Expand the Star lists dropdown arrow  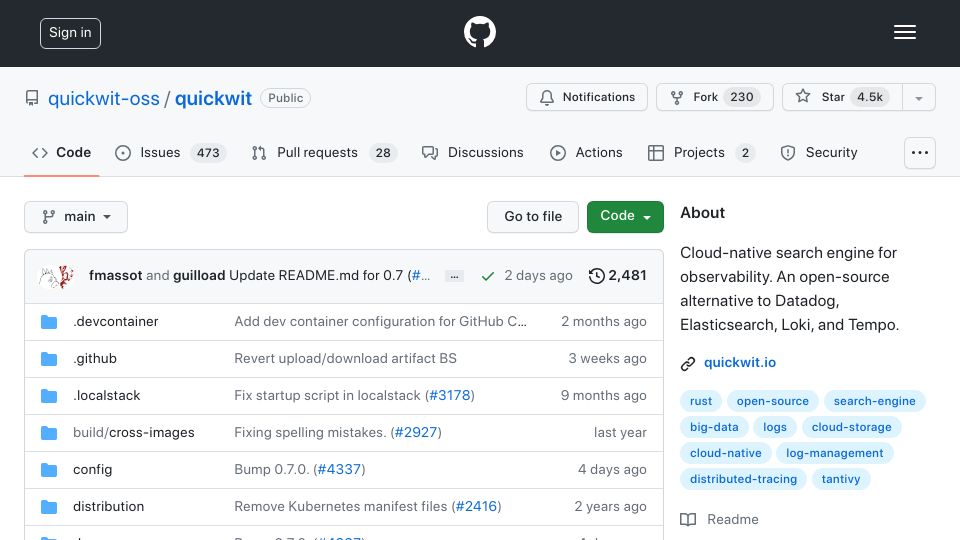919,97
